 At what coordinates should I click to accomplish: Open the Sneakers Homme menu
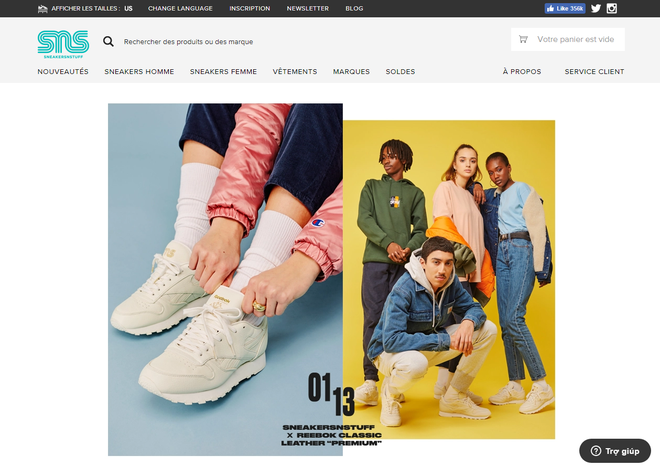[139, 72]
